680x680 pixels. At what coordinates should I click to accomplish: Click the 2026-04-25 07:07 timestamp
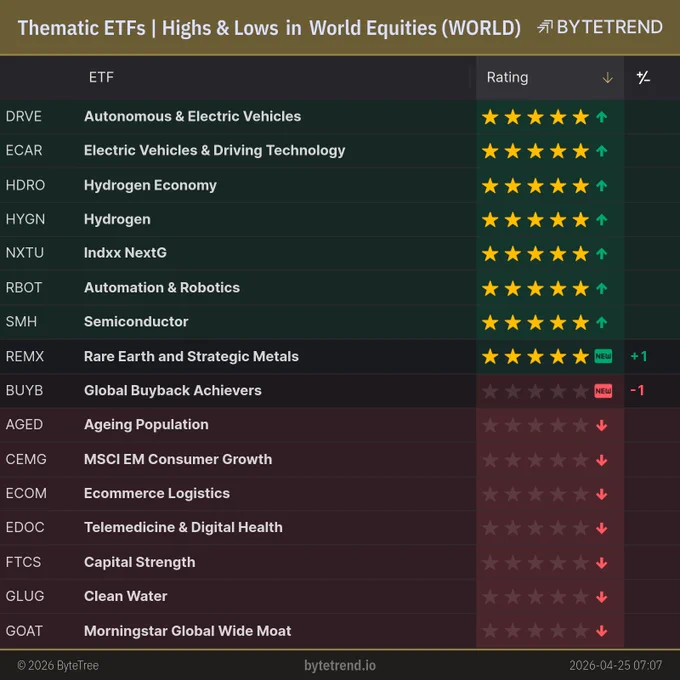click(x=615, y=665)
